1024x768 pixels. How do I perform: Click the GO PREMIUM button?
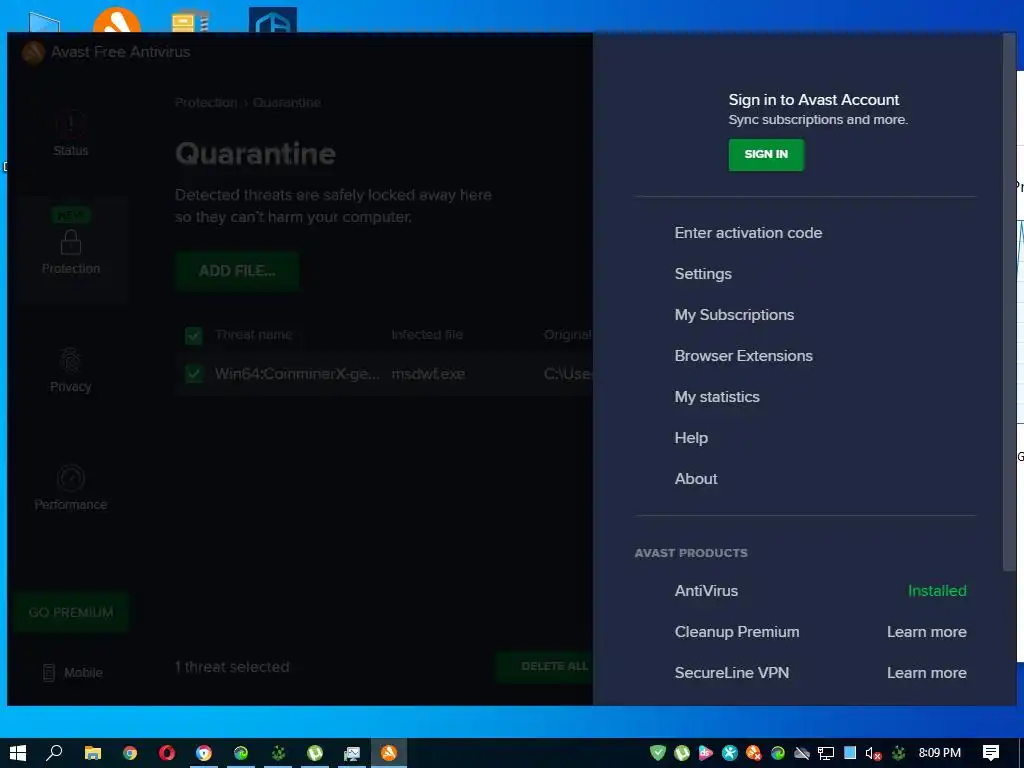pos(71,613)
